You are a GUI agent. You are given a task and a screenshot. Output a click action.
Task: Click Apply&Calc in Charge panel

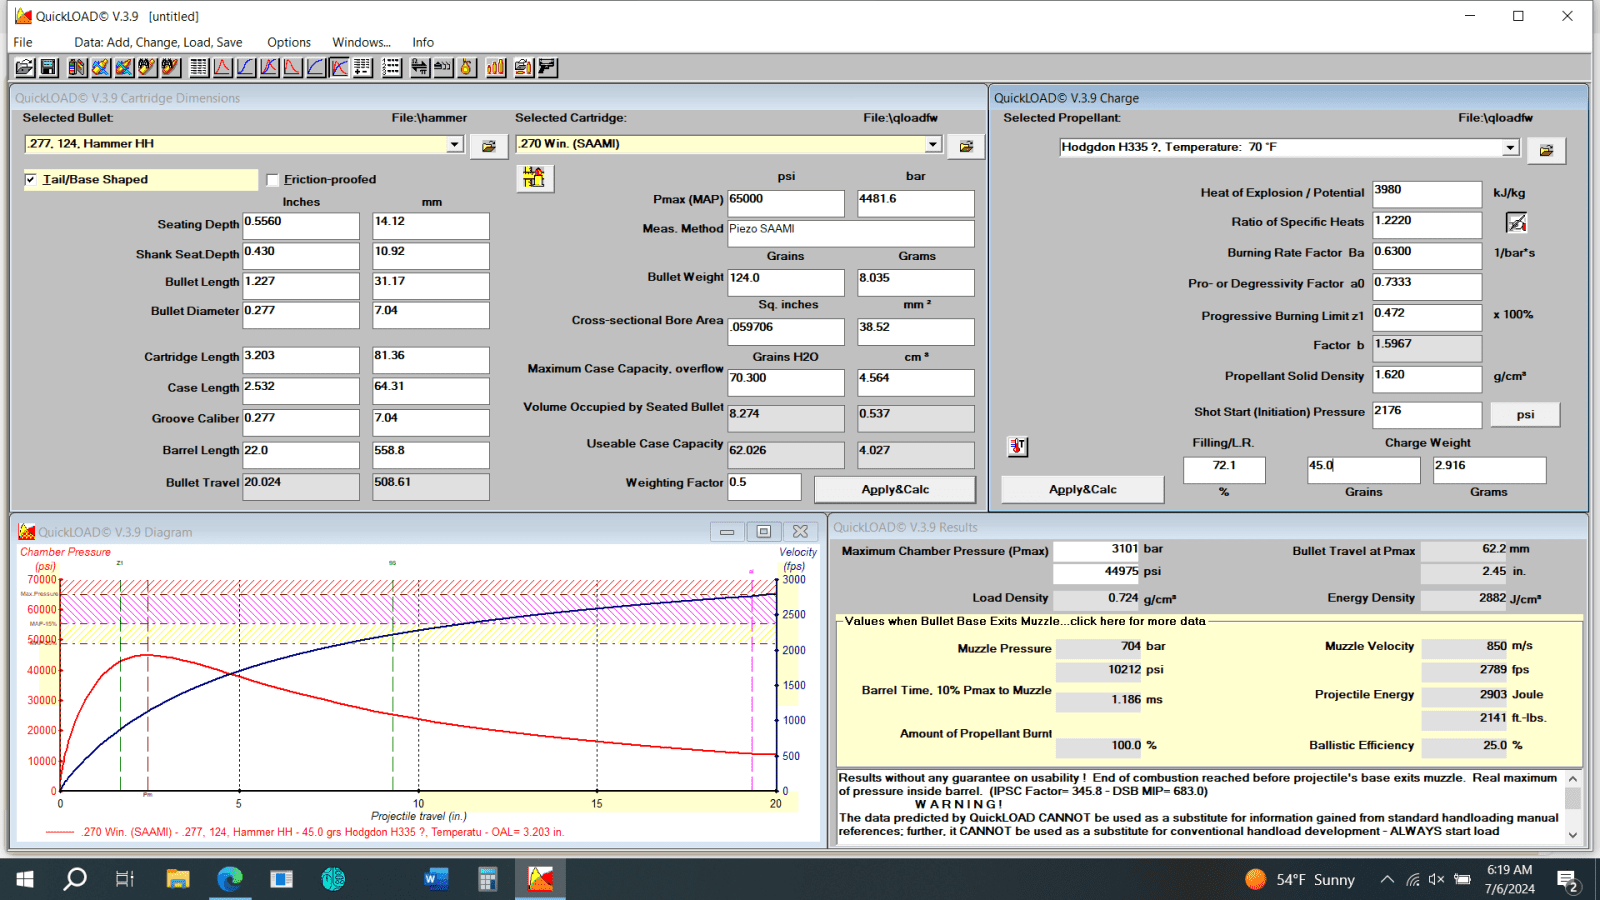[x=1082, y=489]
